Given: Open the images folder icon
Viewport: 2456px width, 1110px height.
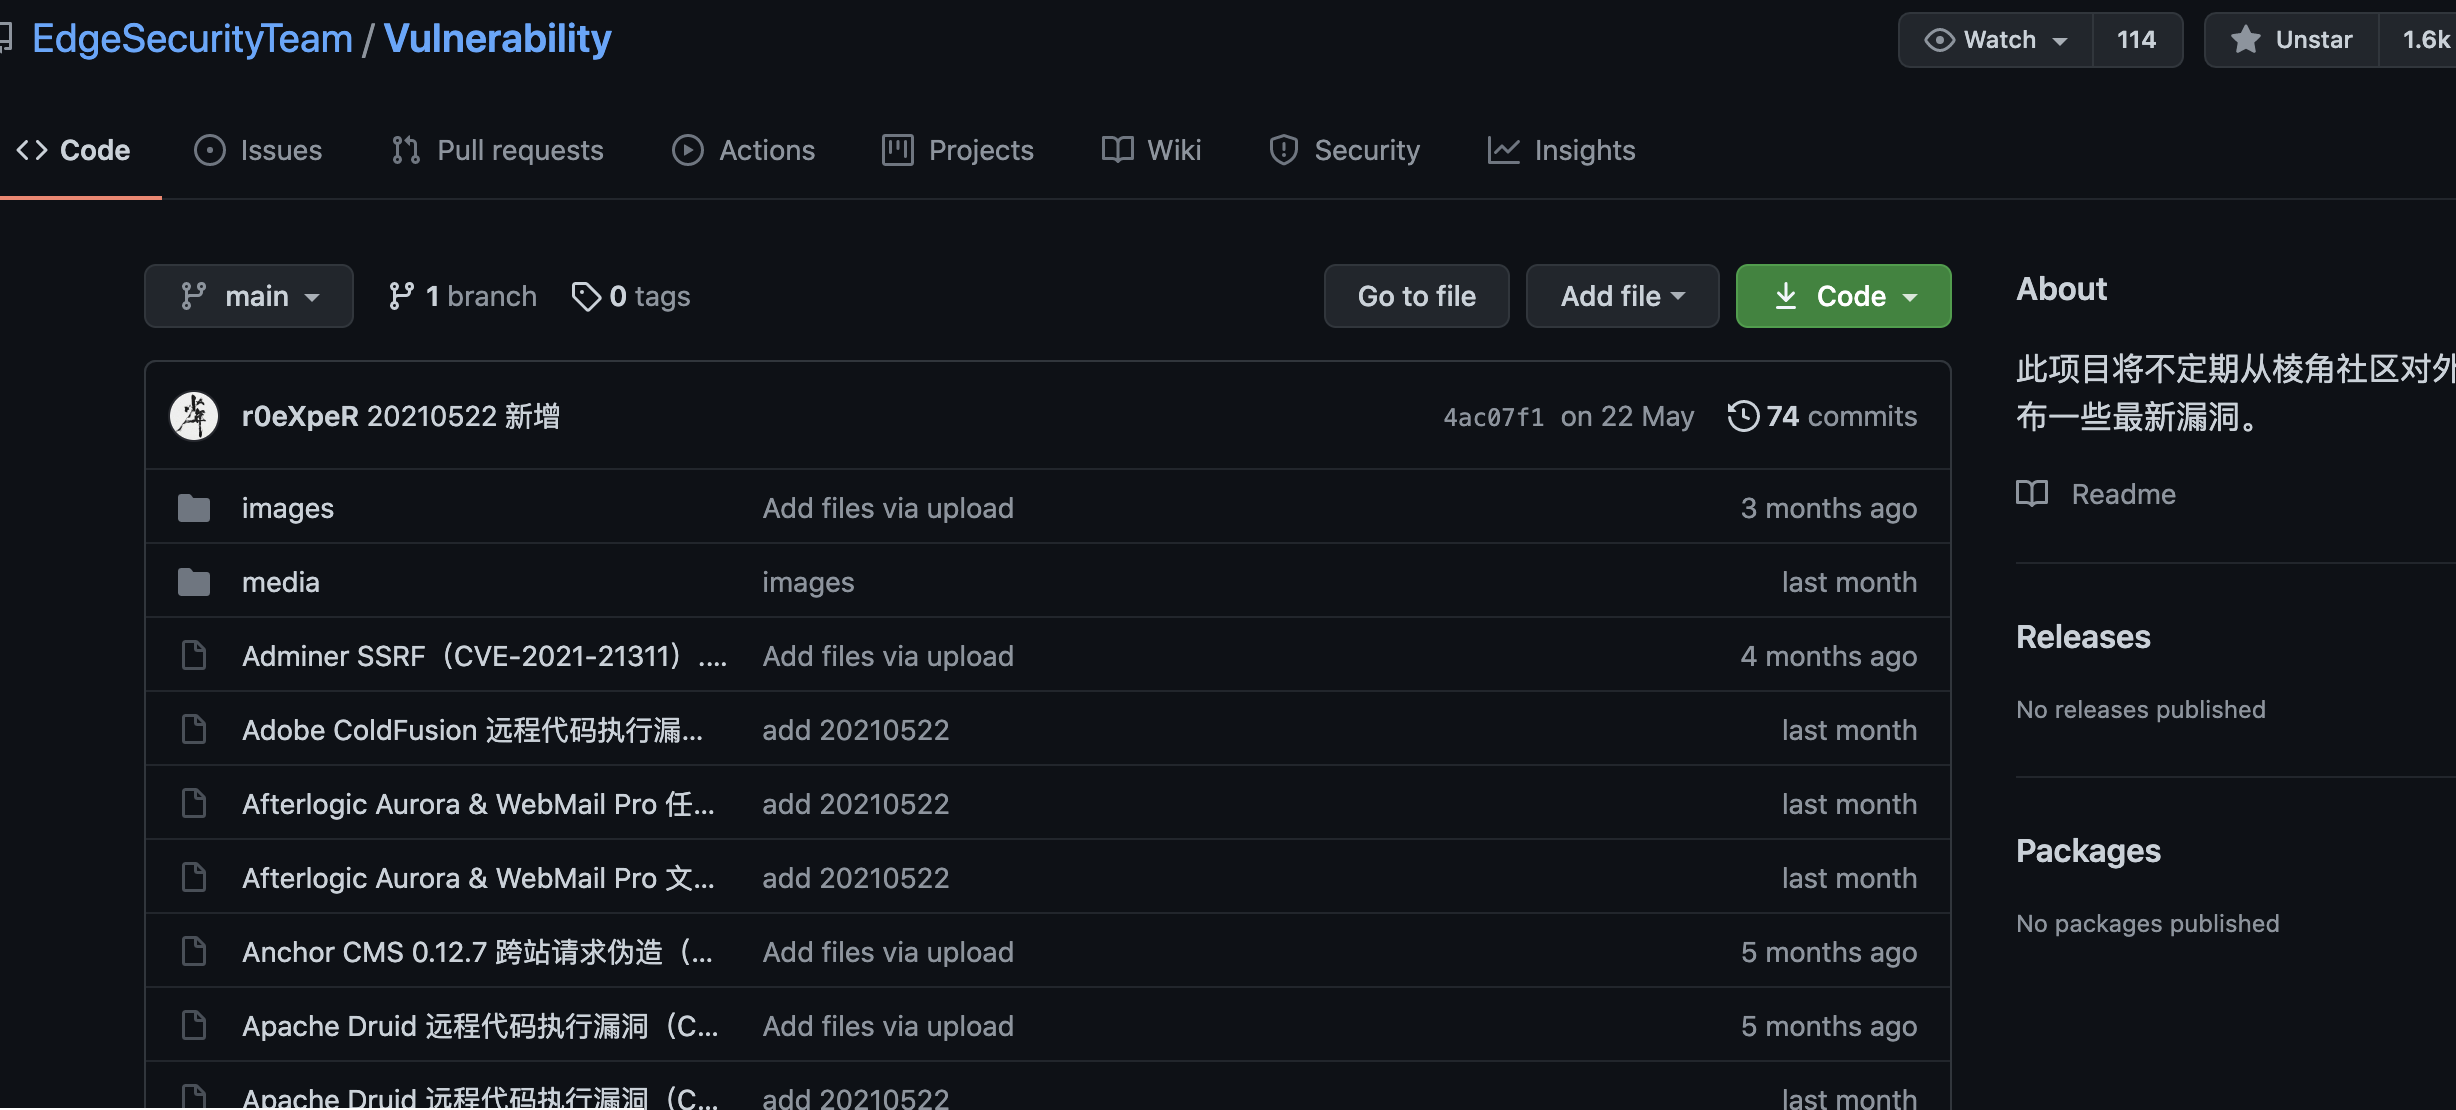Looking at the screenshot, I should 194,508.
